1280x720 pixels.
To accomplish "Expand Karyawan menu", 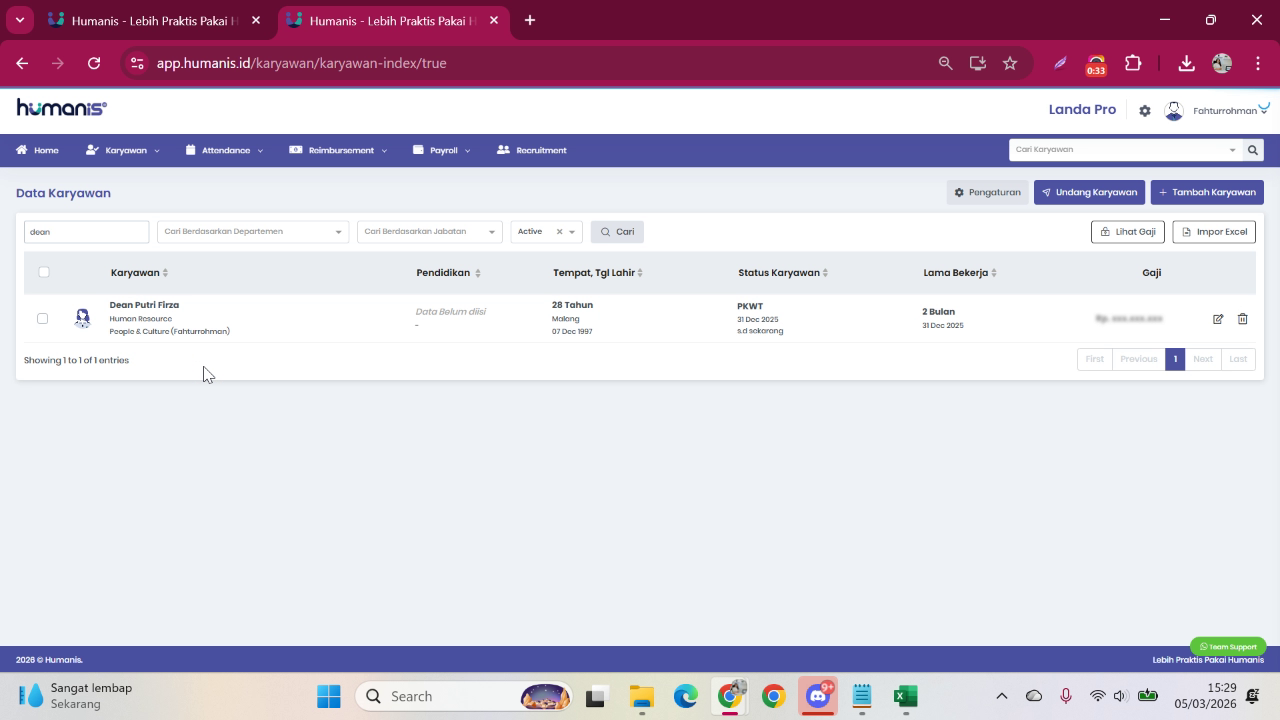I will (x=123, y=150).
